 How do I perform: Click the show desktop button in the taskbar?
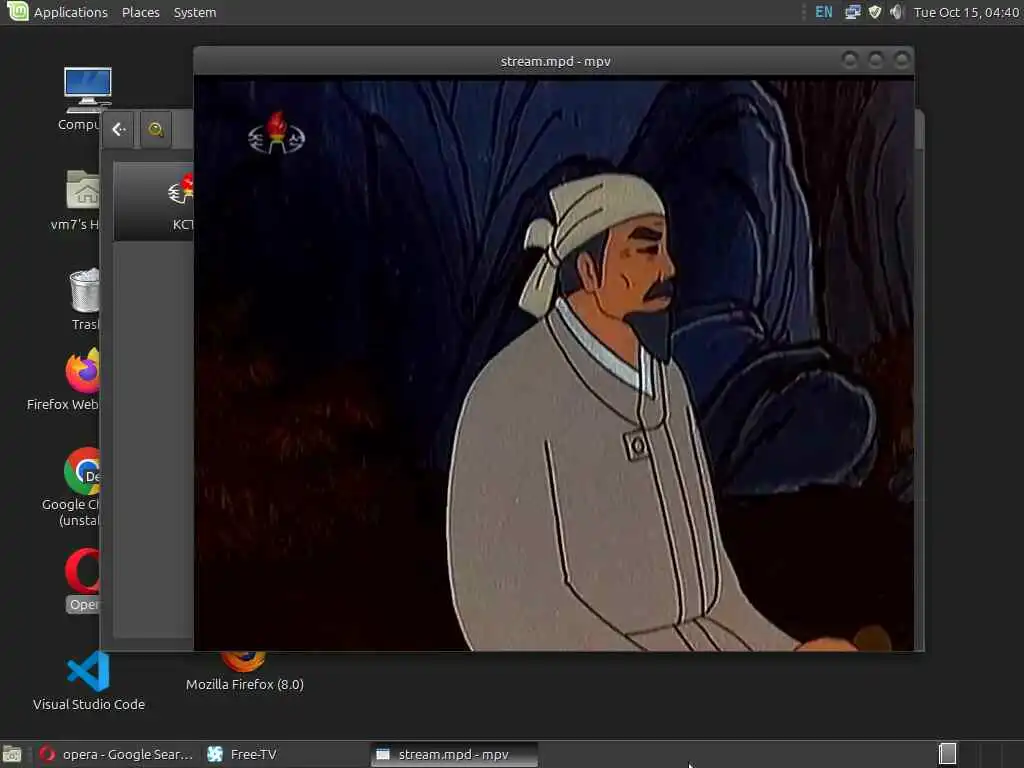12,754
